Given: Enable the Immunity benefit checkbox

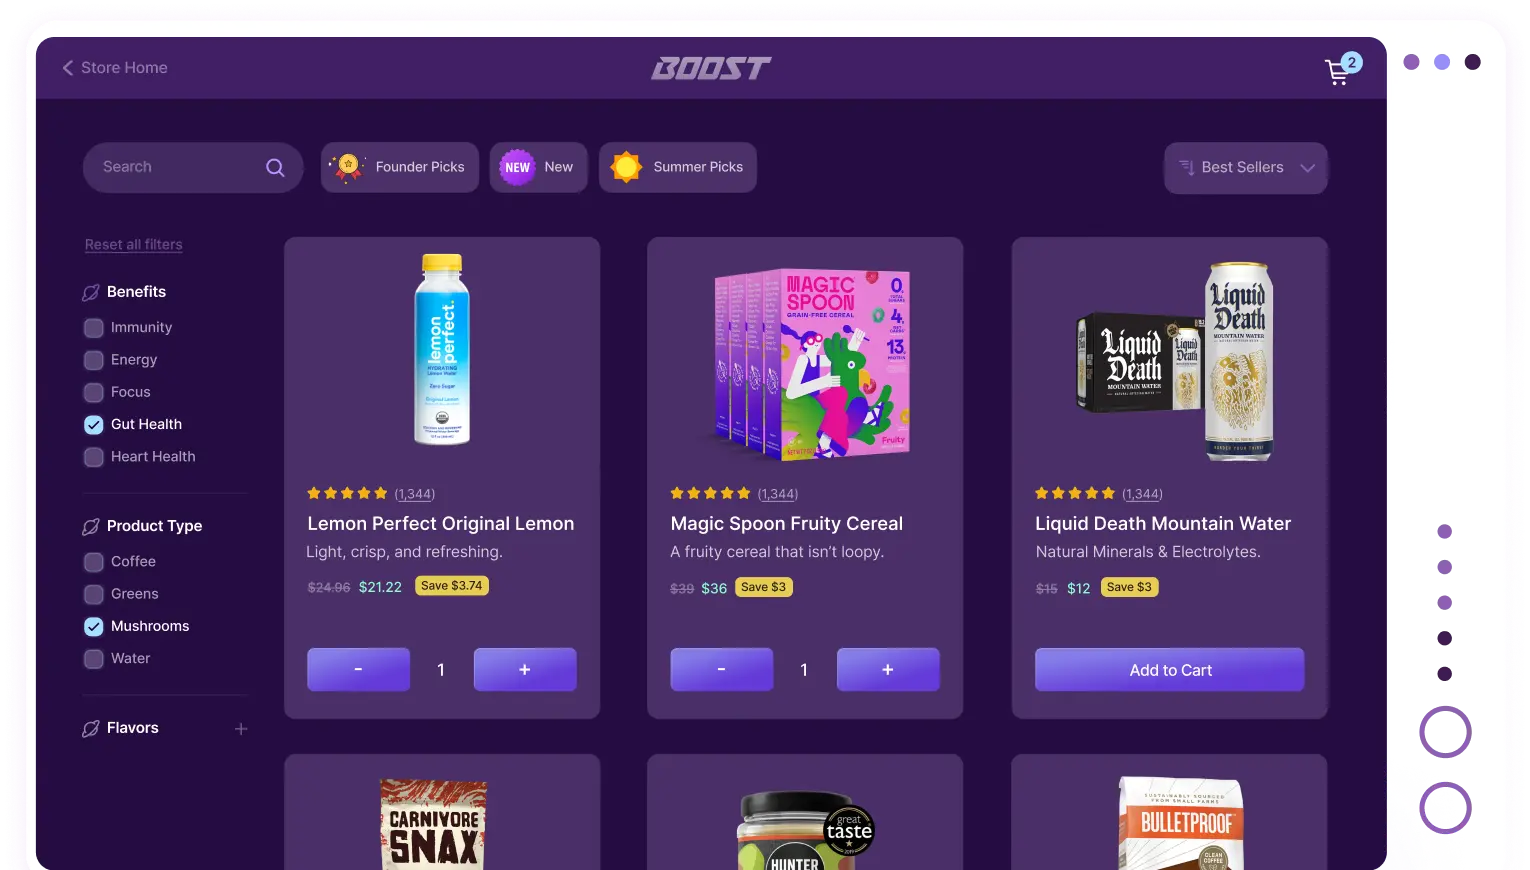Looking at the screenshot, I should [94, 328].
